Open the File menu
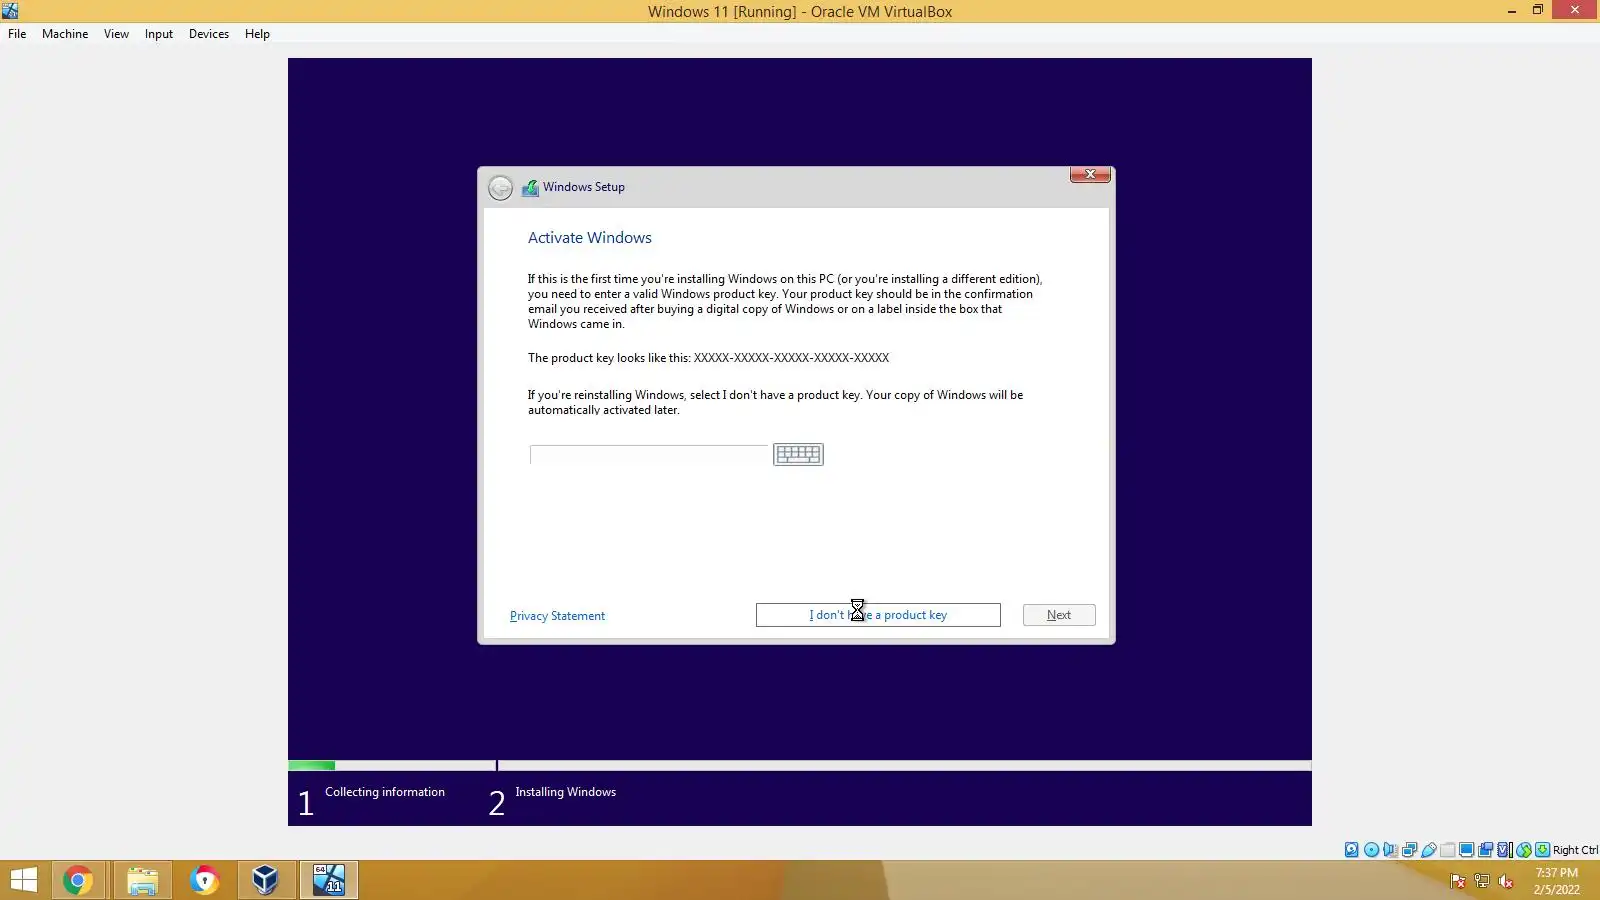The image size is (1600, 900). point(17,34)
